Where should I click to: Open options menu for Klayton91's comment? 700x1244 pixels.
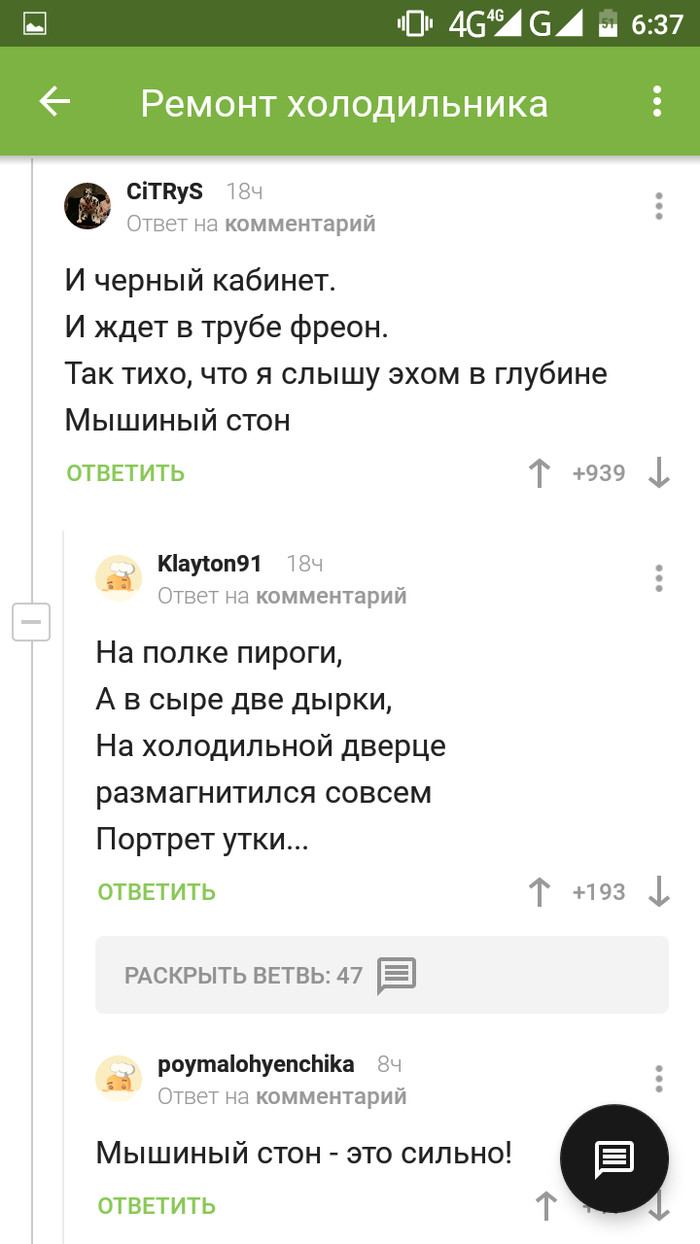659,578
